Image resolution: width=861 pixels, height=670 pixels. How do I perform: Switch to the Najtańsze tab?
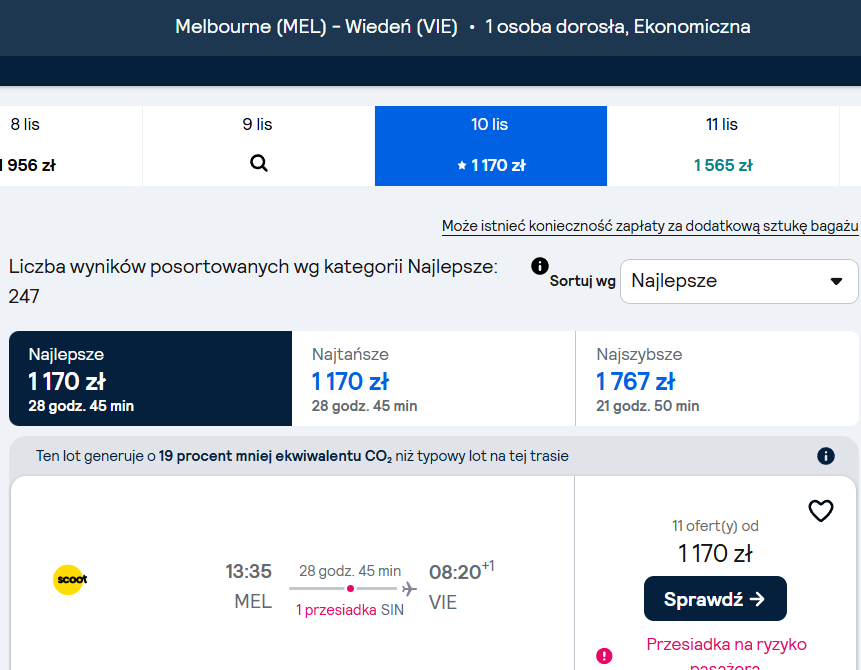pyautogui.click(x=433, y=378)
